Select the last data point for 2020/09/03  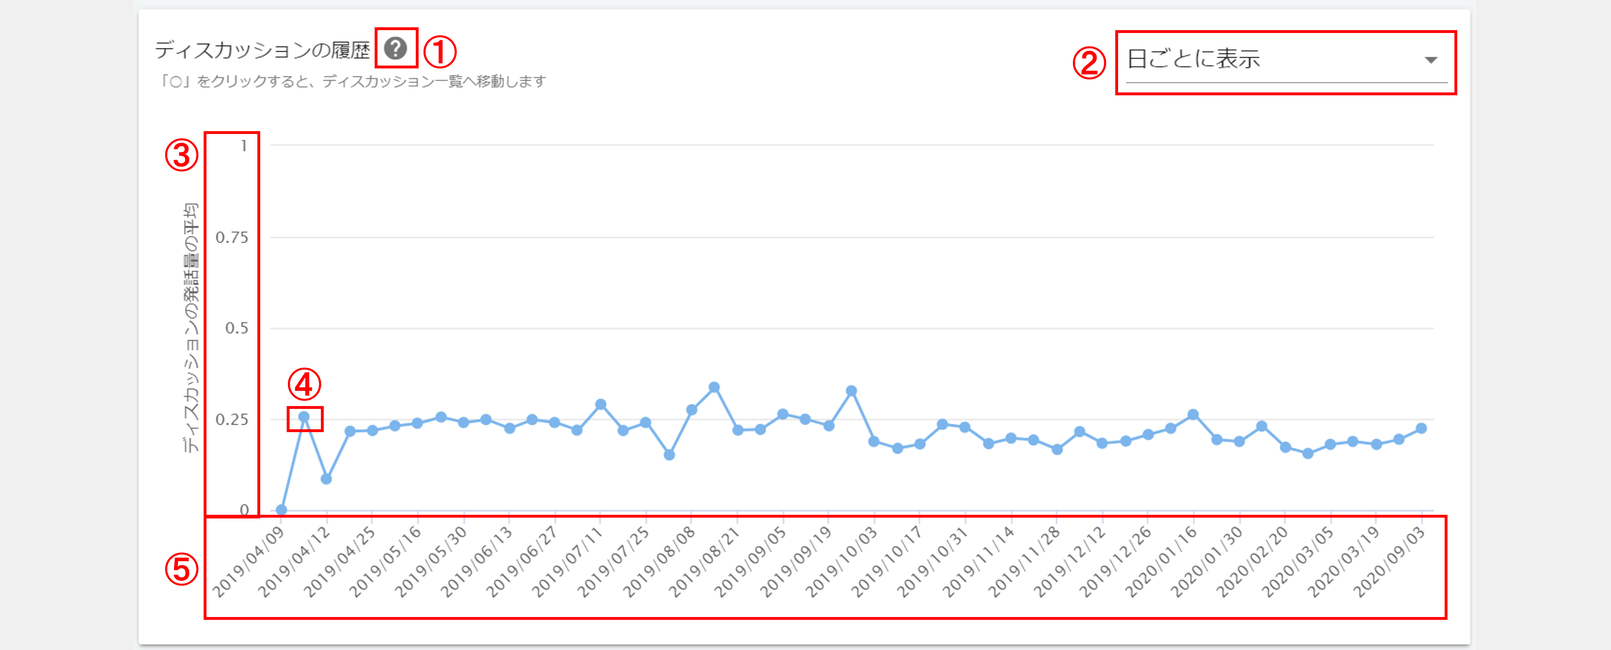point(1421,428)
